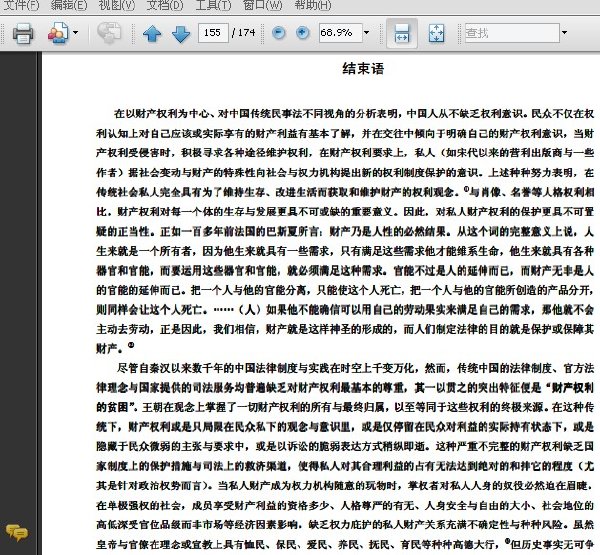Click the quoted phrase "财产权利的贫困"
The image size is (600, 555).
click(345, 397)
